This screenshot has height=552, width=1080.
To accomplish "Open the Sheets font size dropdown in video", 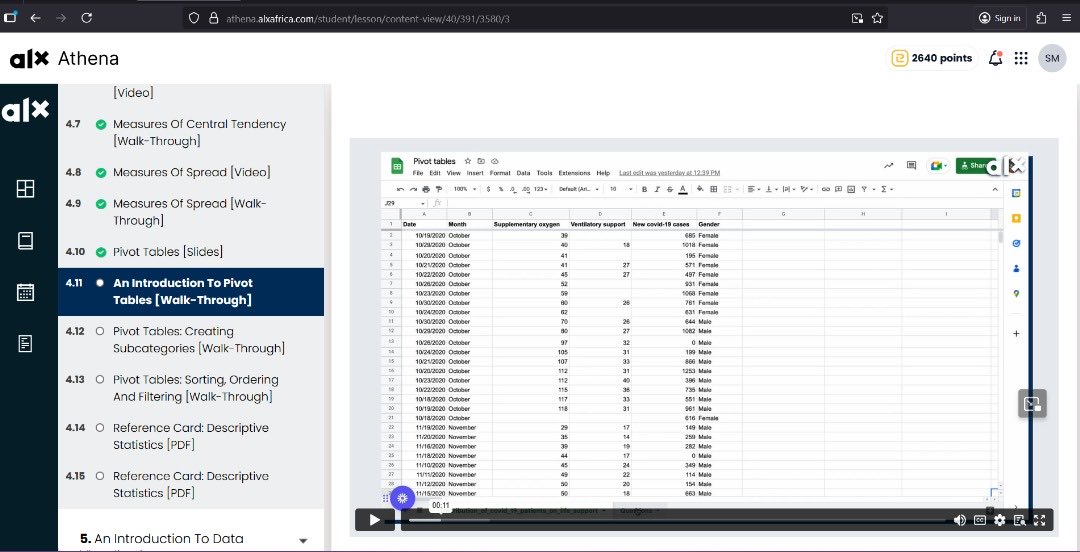I will [x=621, y=189].
